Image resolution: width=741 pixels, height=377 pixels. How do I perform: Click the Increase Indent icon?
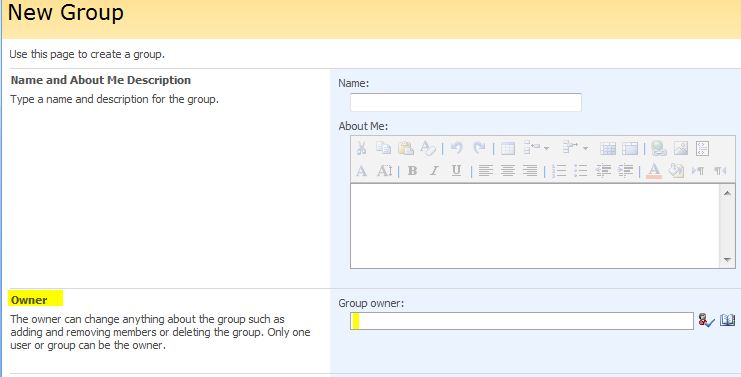click(x=626, y=171)
